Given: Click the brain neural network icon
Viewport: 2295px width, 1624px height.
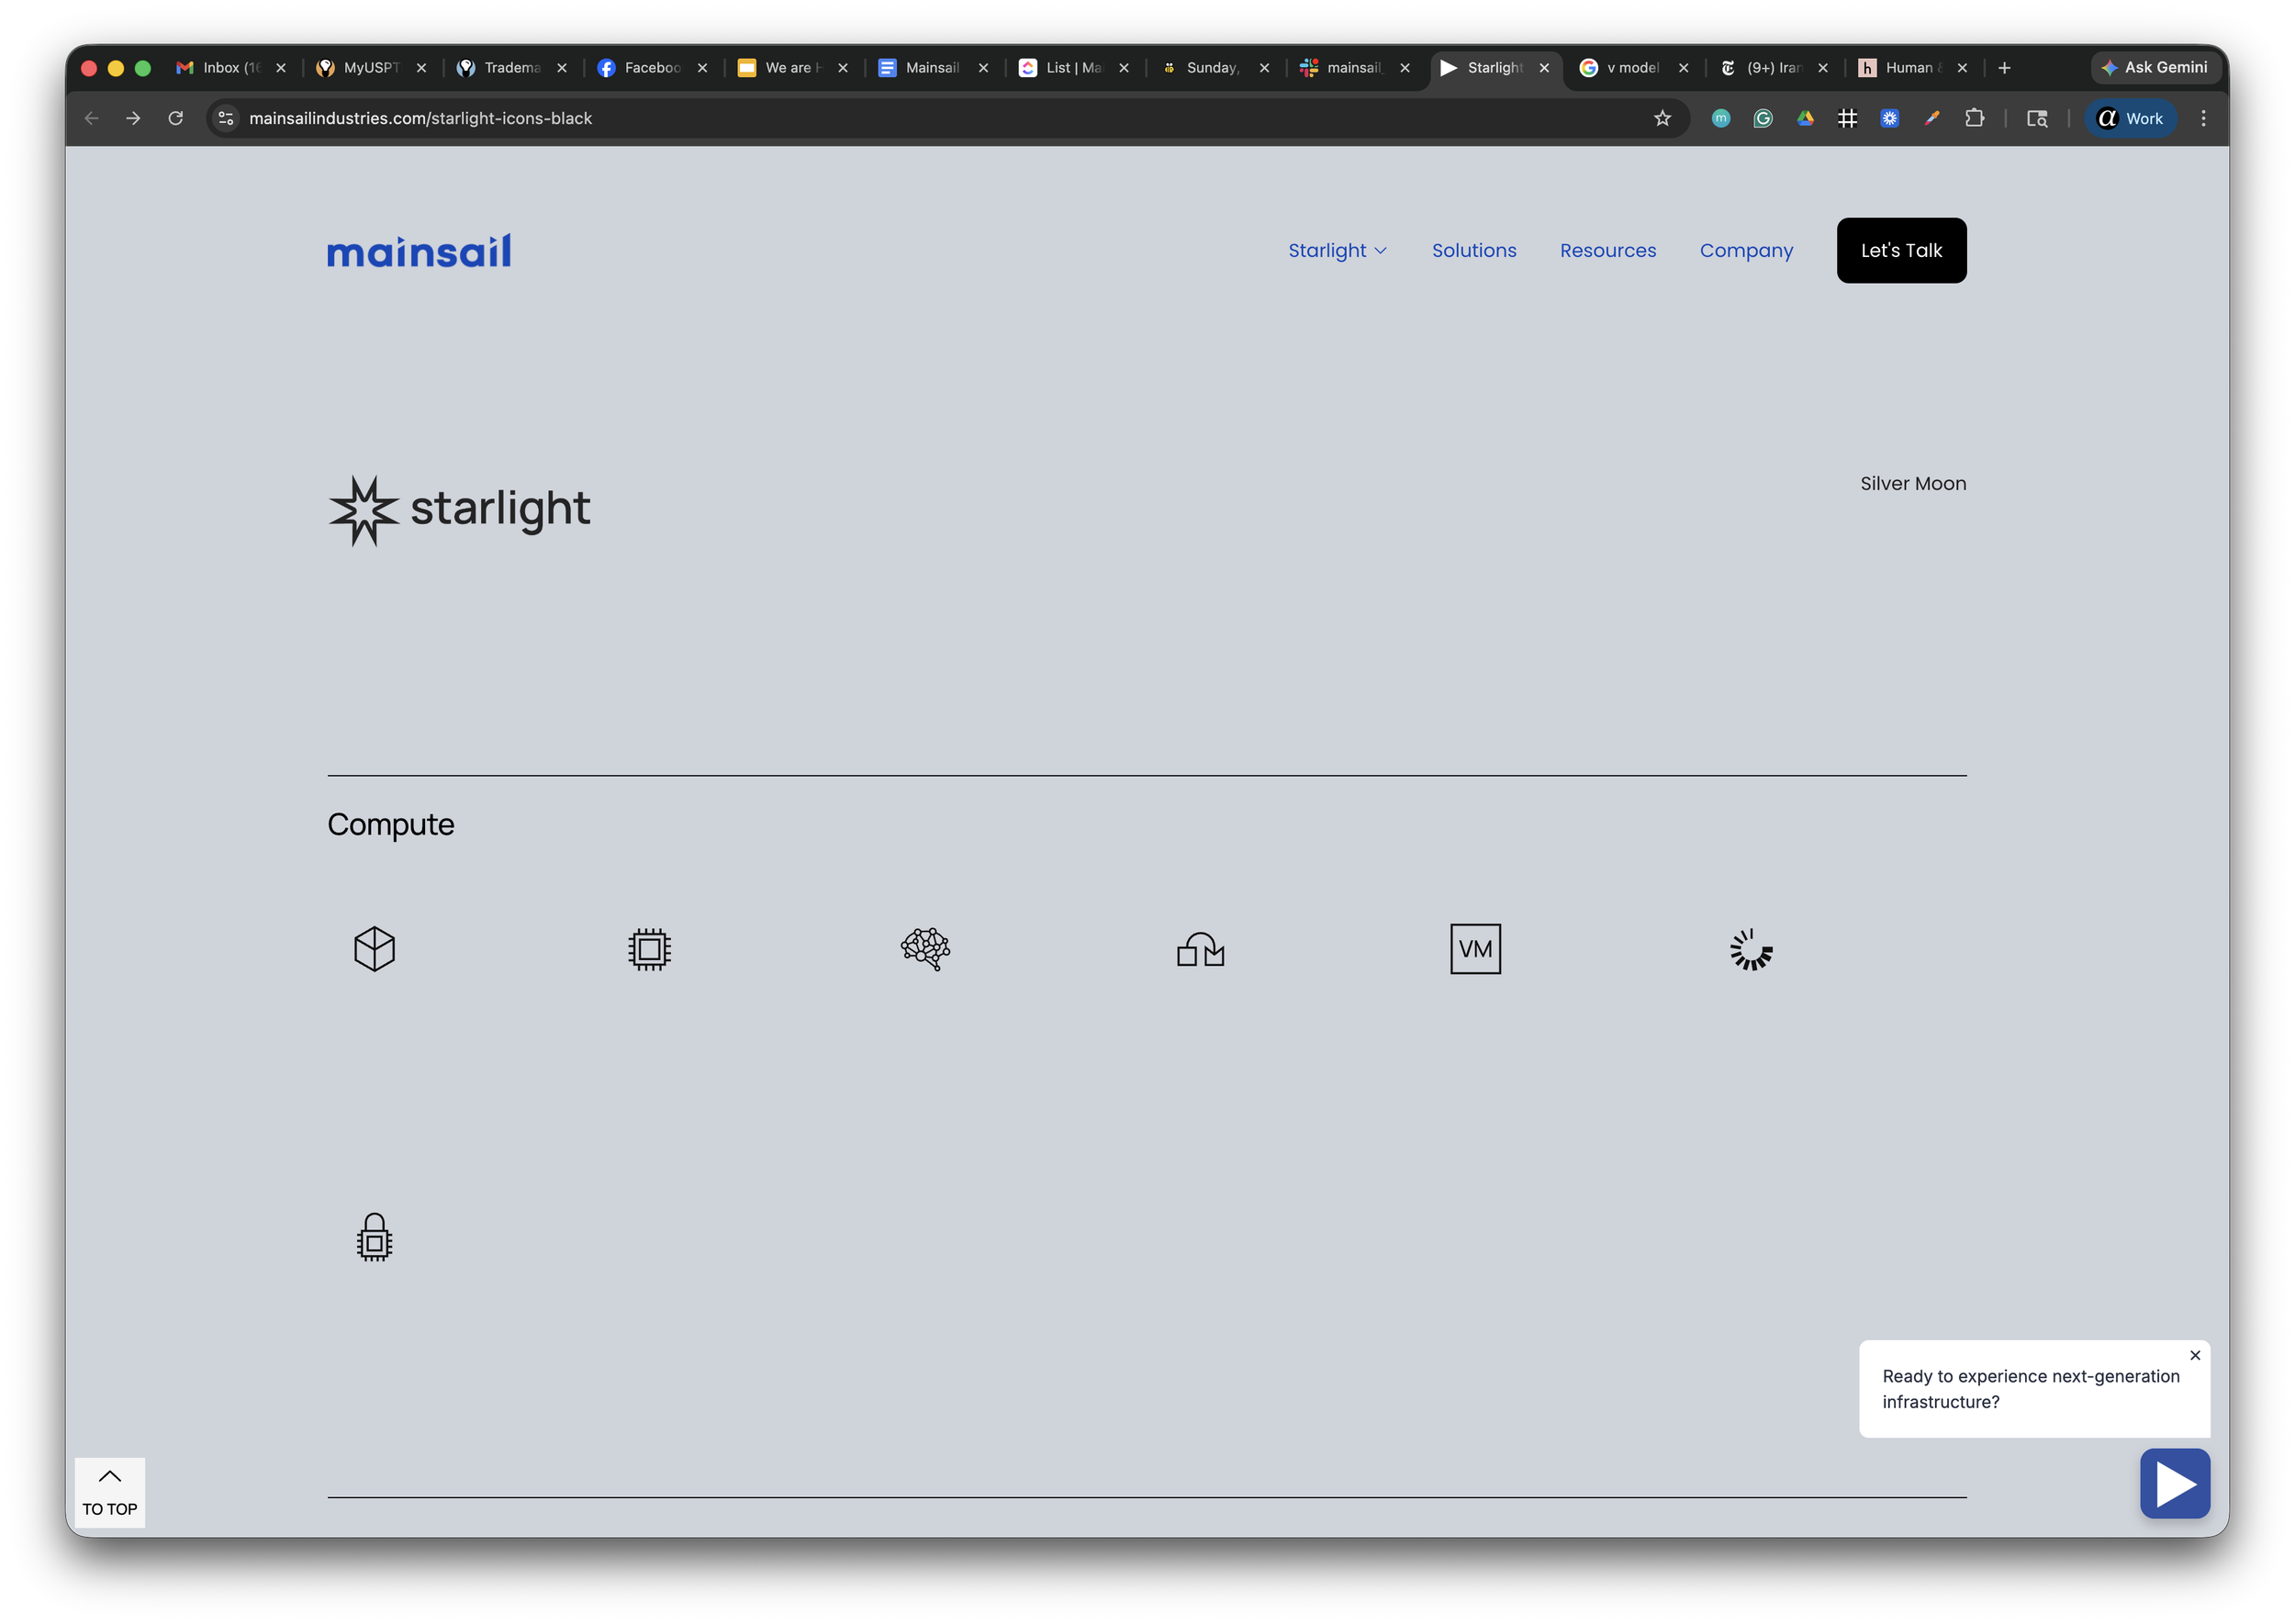Looking at the screenshot, I should point(925,948).
